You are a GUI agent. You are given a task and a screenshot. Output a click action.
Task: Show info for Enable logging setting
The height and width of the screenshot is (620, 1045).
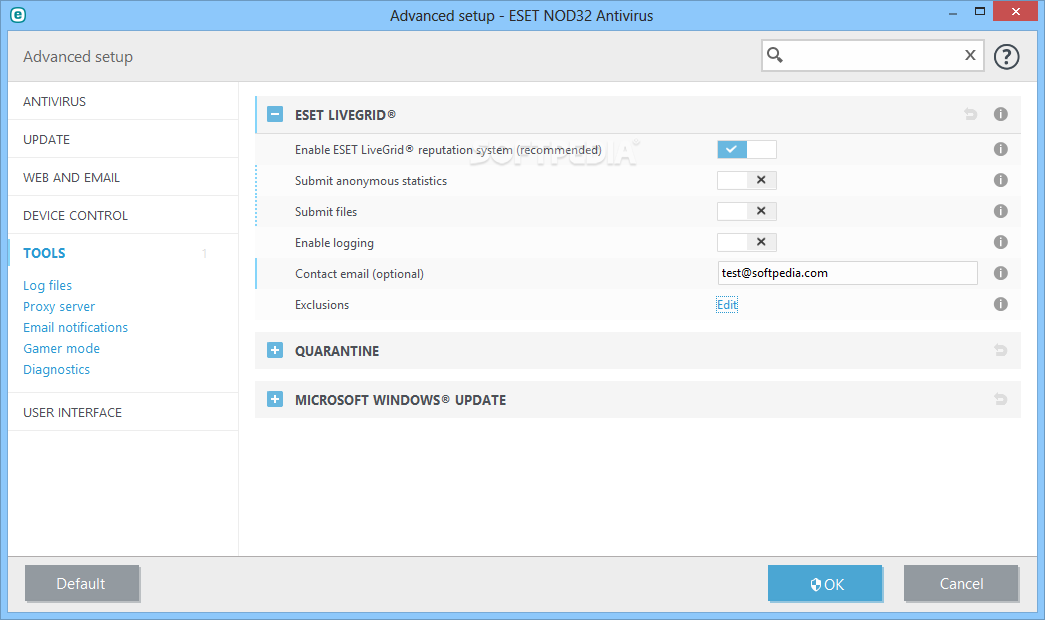[1000, 242]
